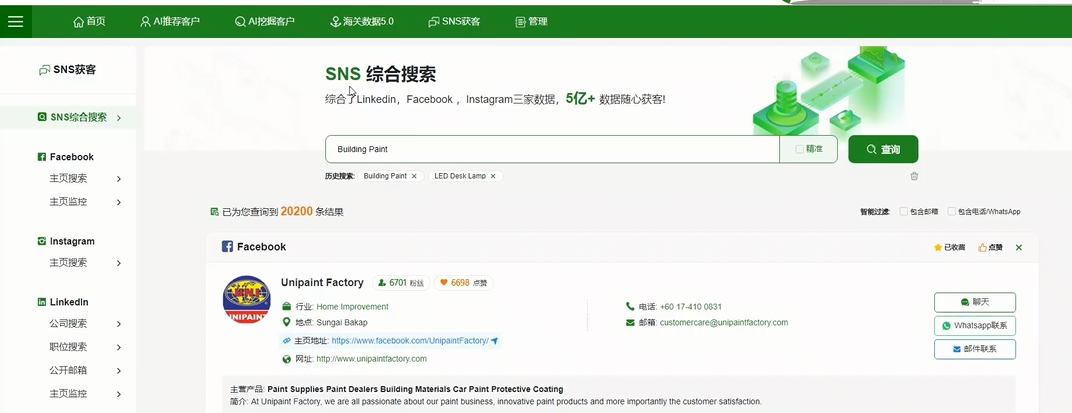This screenshot has height=413, width=1072.
Task: Click the Whatsapp联系 button
Action: tap(974, 326)
